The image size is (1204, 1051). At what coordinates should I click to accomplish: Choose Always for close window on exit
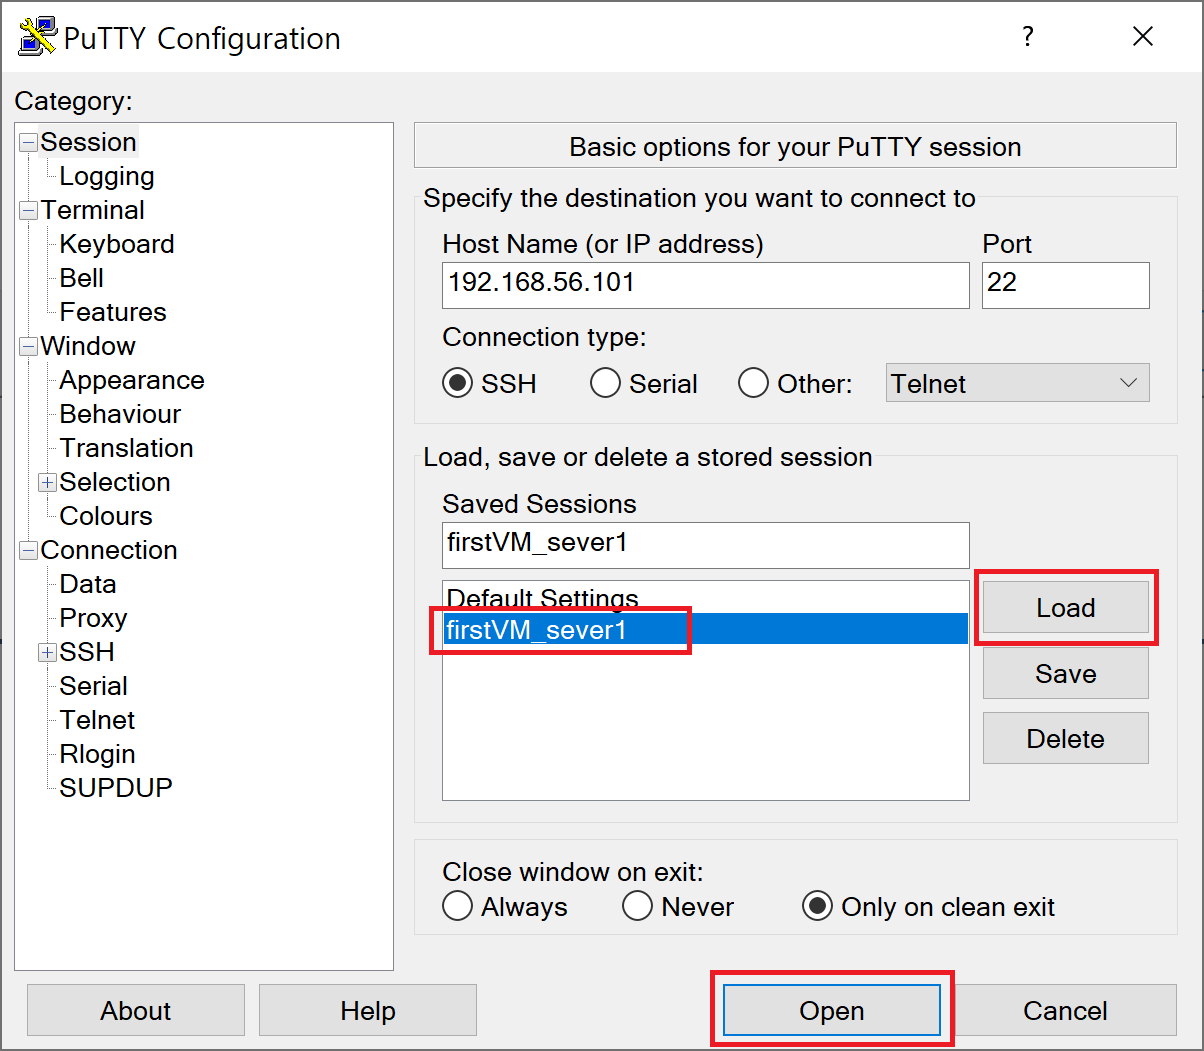(x=457, y=906)
